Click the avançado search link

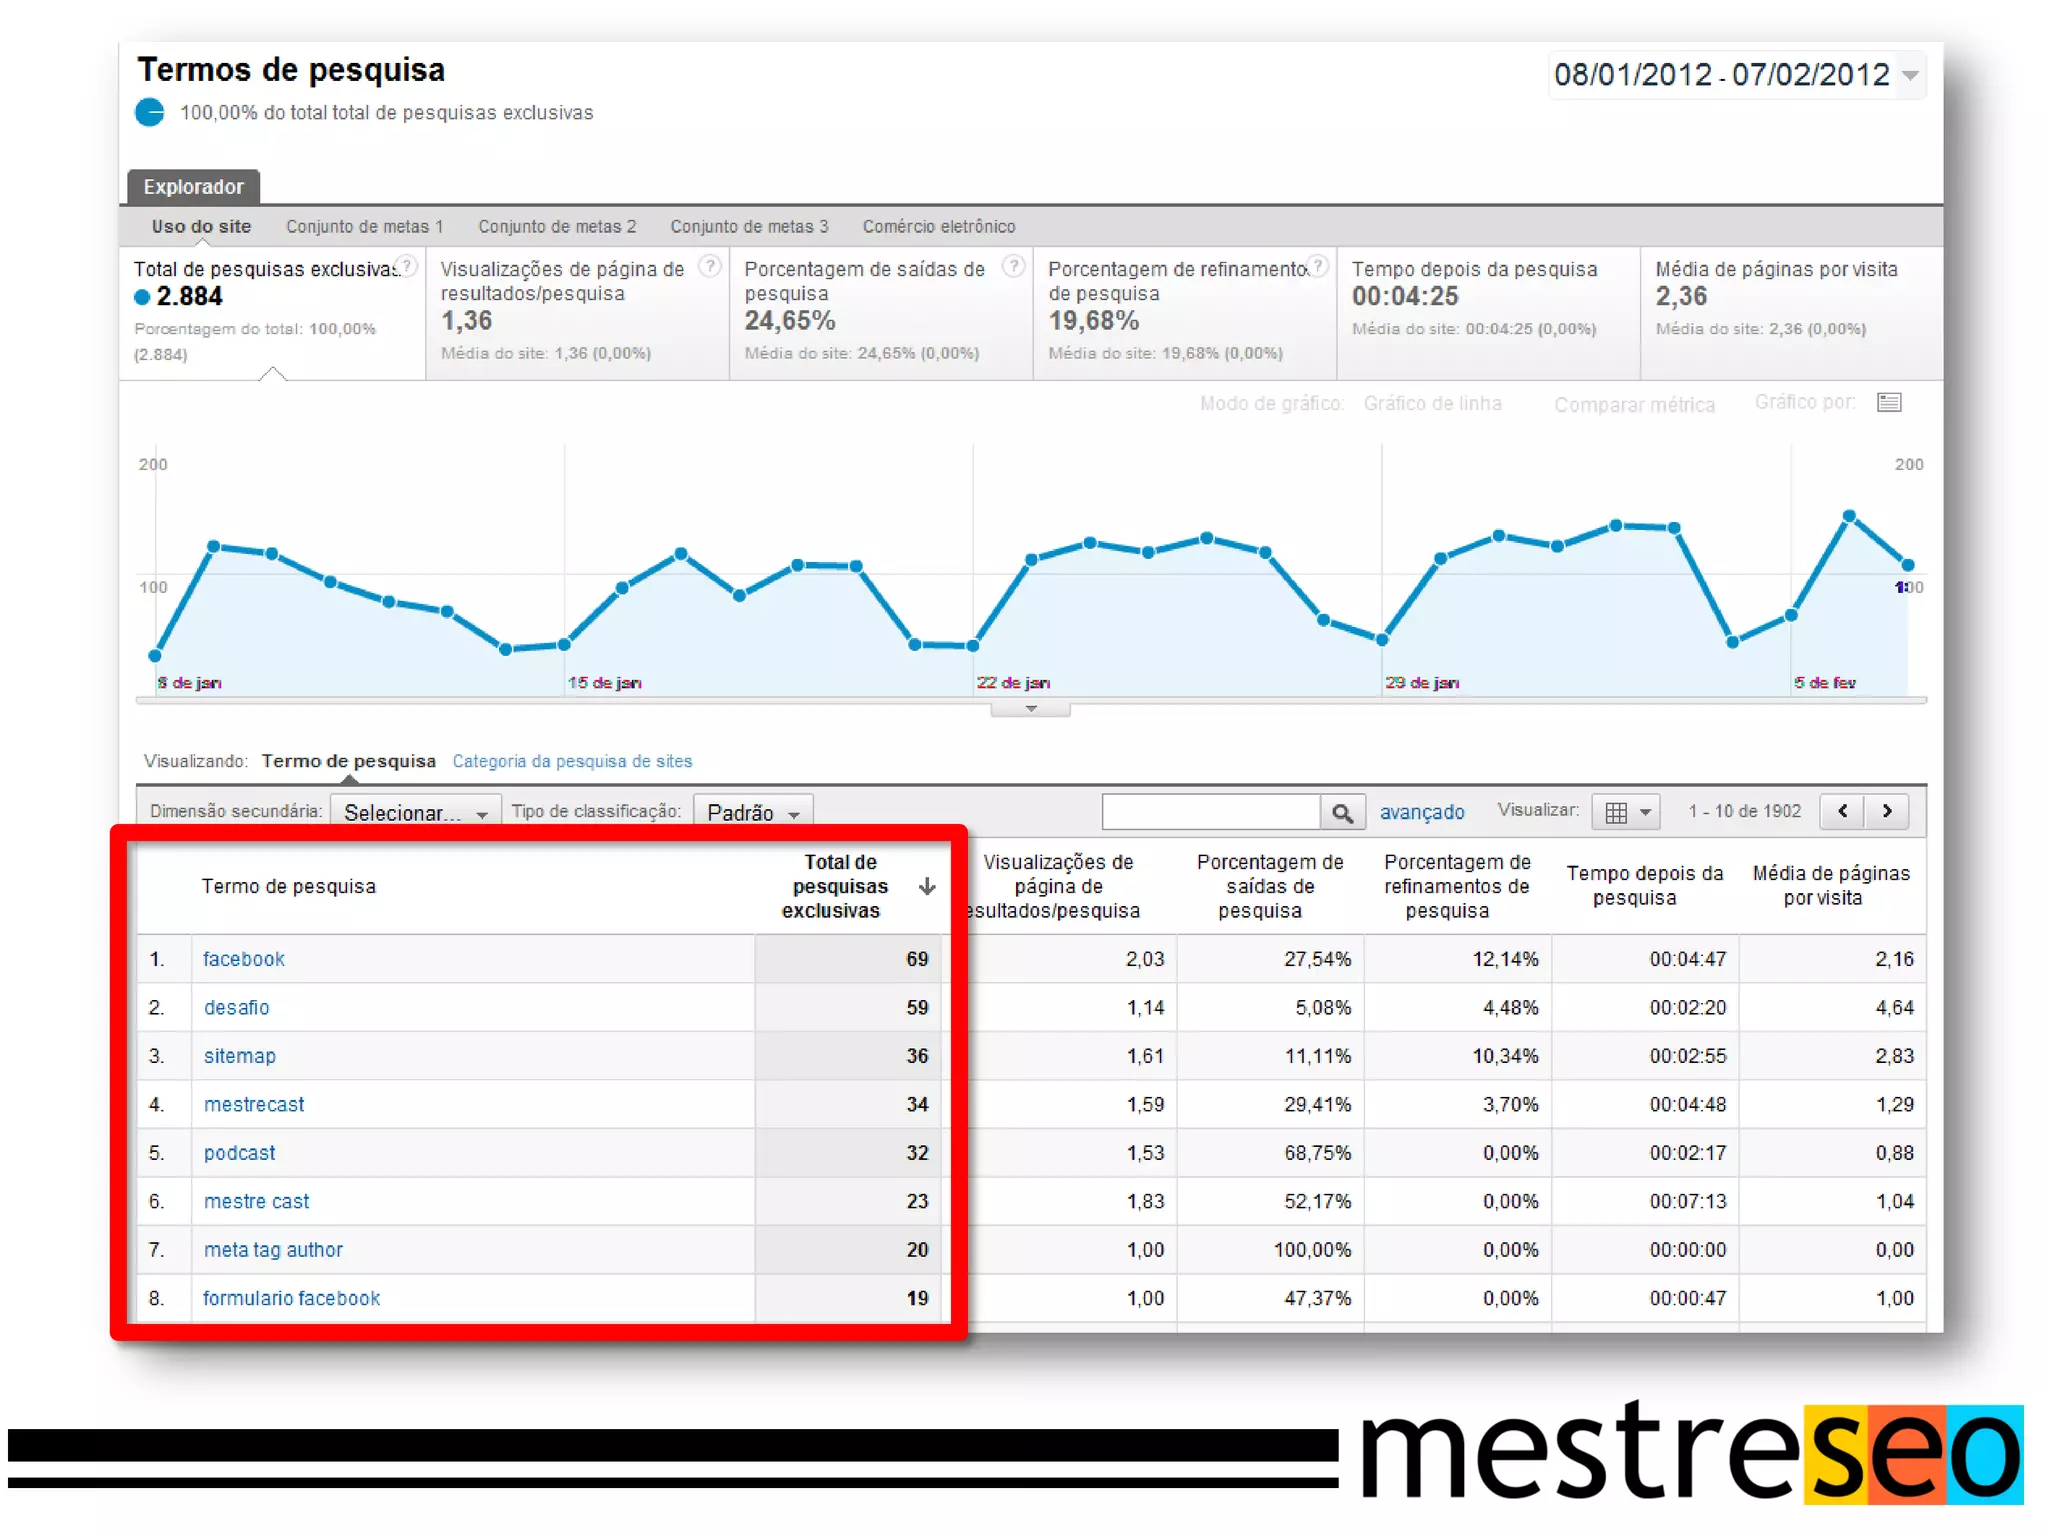pyautogui.click(x=1421, y=812)
